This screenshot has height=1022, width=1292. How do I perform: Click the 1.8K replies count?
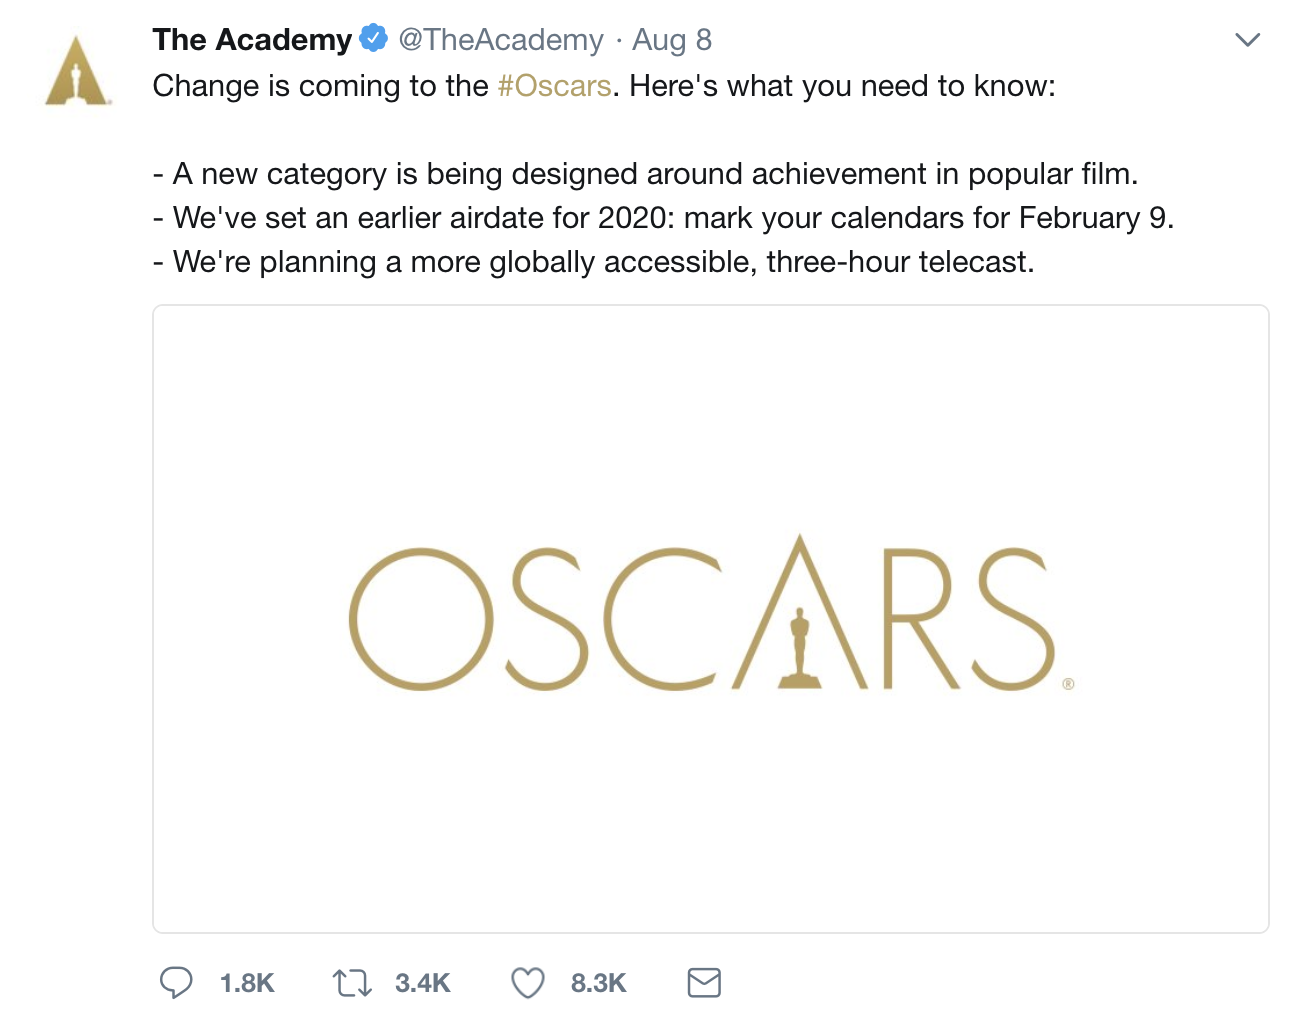(x=246, y=983)
